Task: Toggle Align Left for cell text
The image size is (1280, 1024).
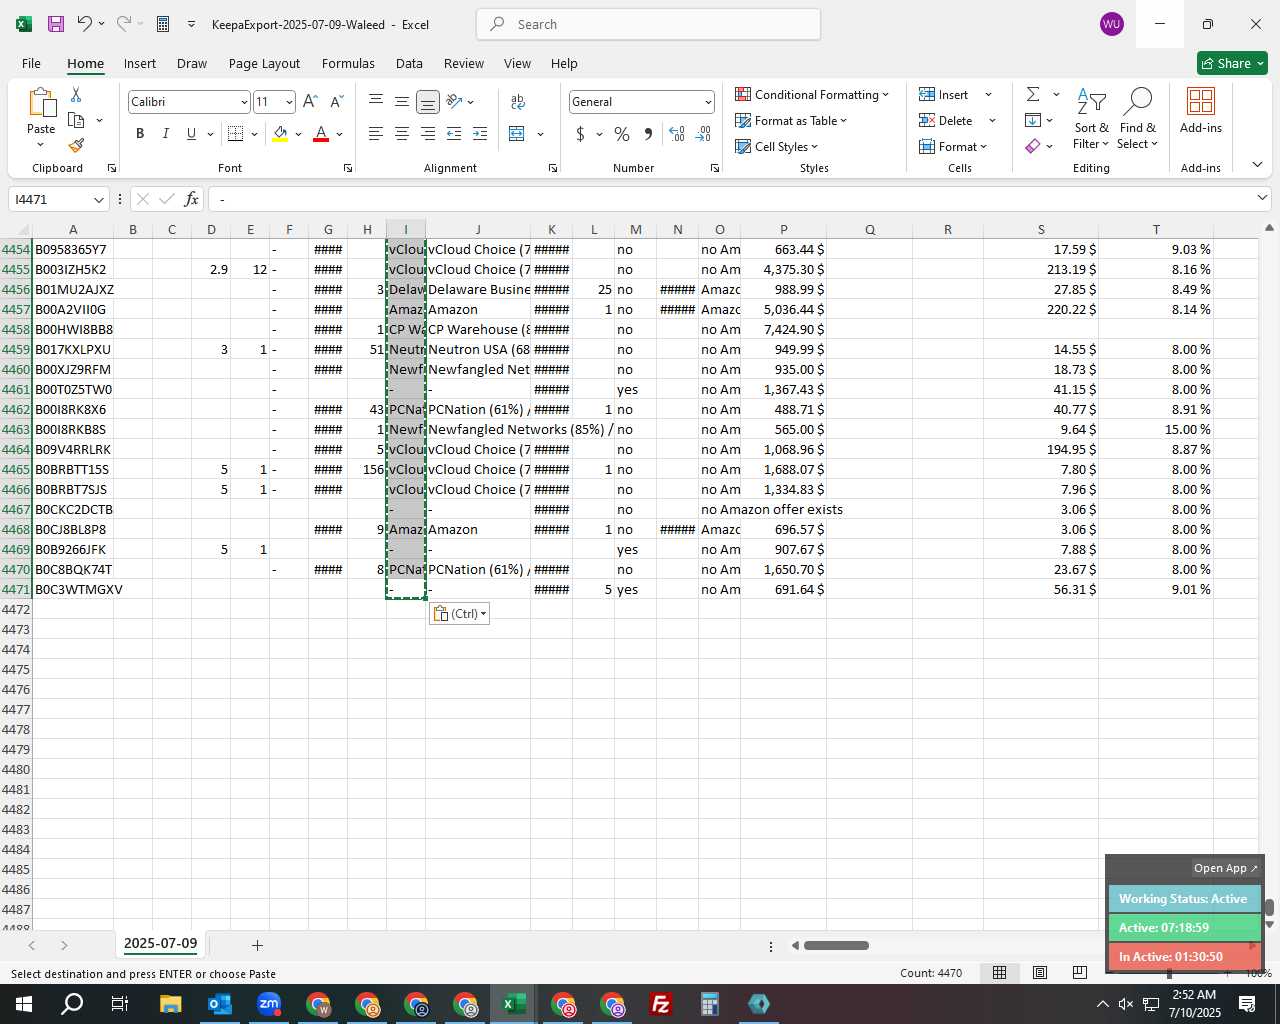Action: (x=376, y=134)
